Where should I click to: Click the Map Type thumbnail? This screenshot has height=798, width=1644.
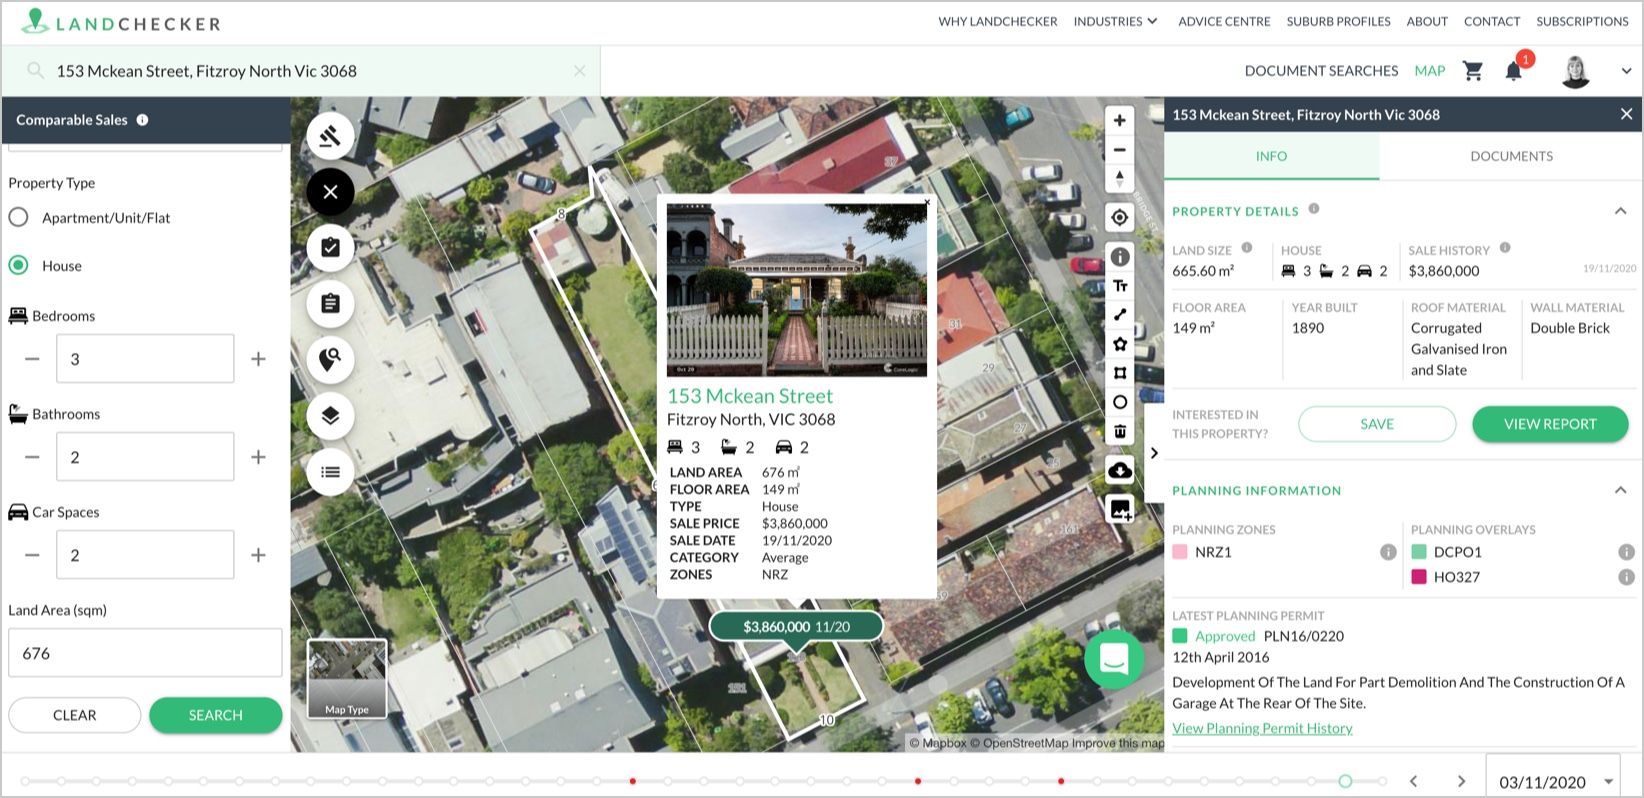pyautogui.click(x=347, y=679)
